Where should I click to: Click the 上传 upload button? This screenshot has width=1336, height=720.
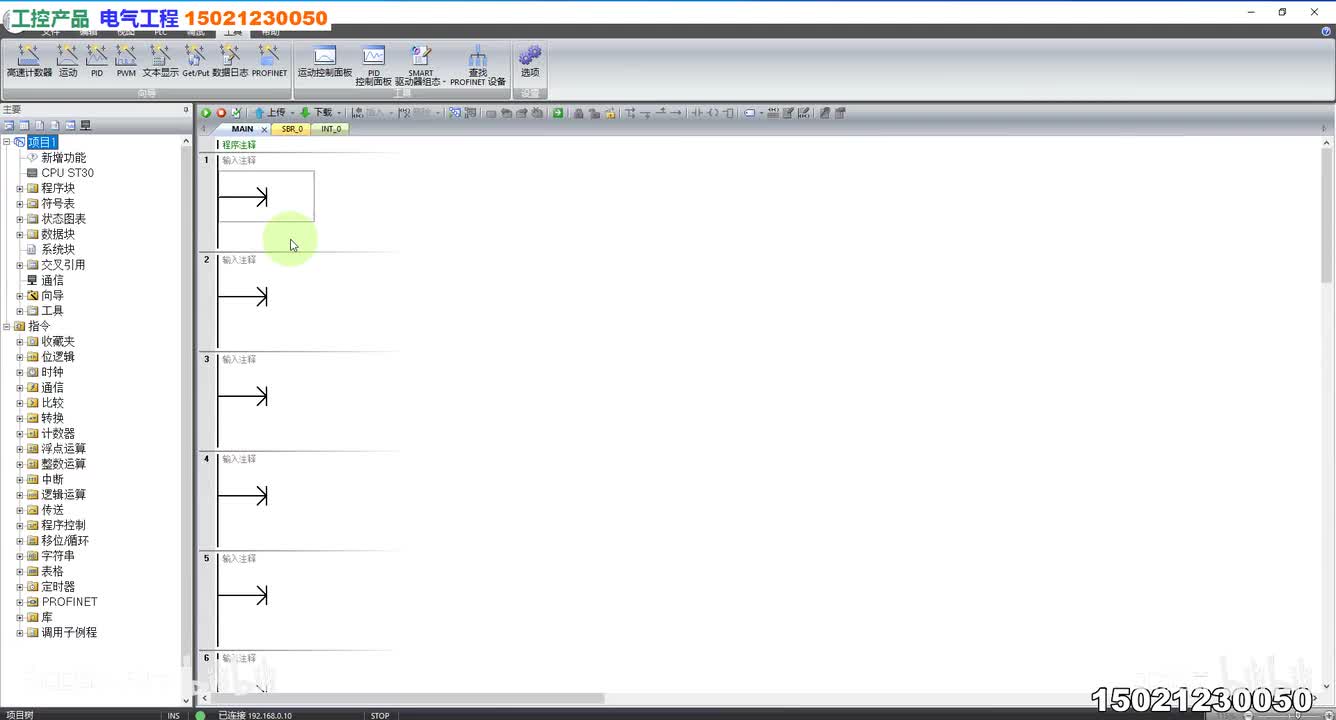(x=269, y=113)
